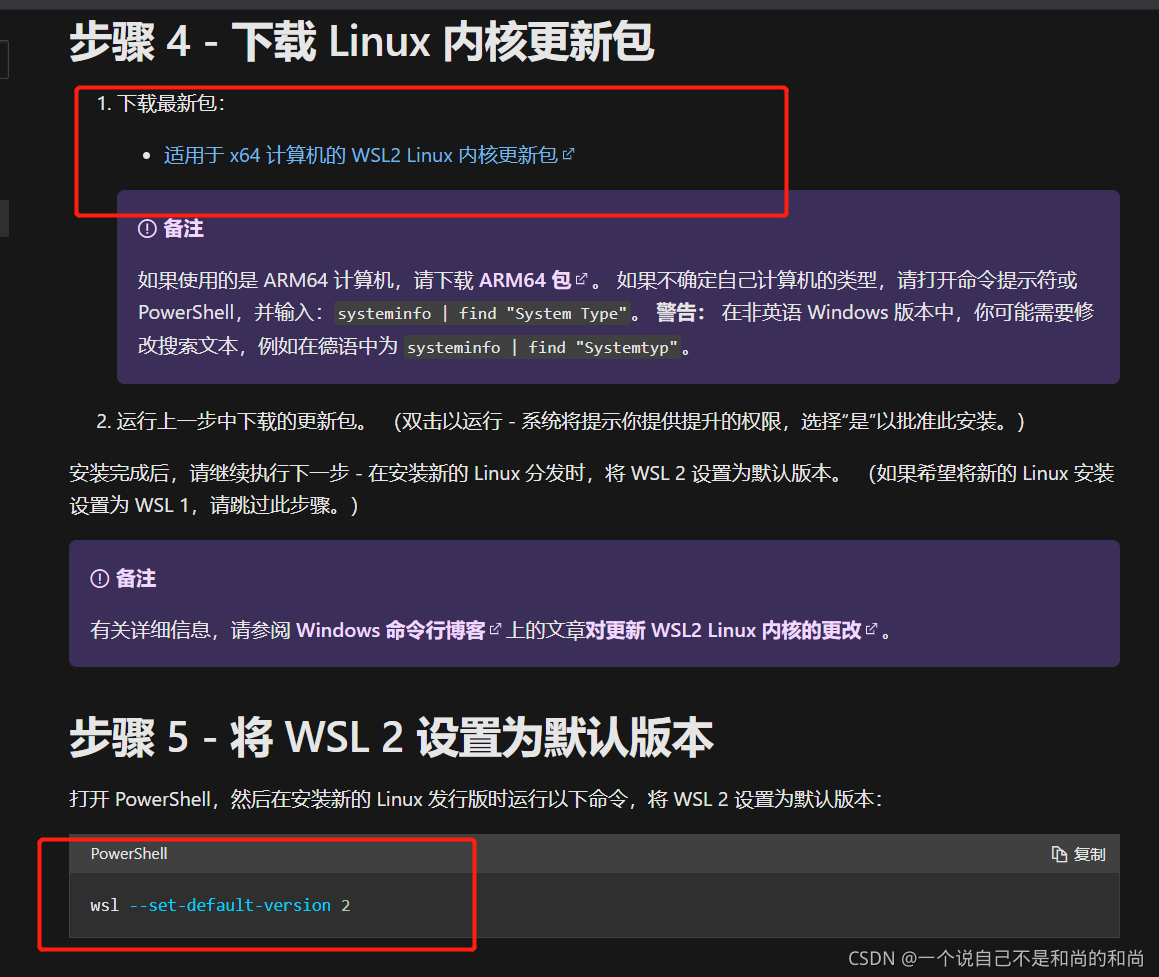Open the Windows 命令行博客 link
1159x977 pixels.
pyautogui.click(x=390, y=630)
